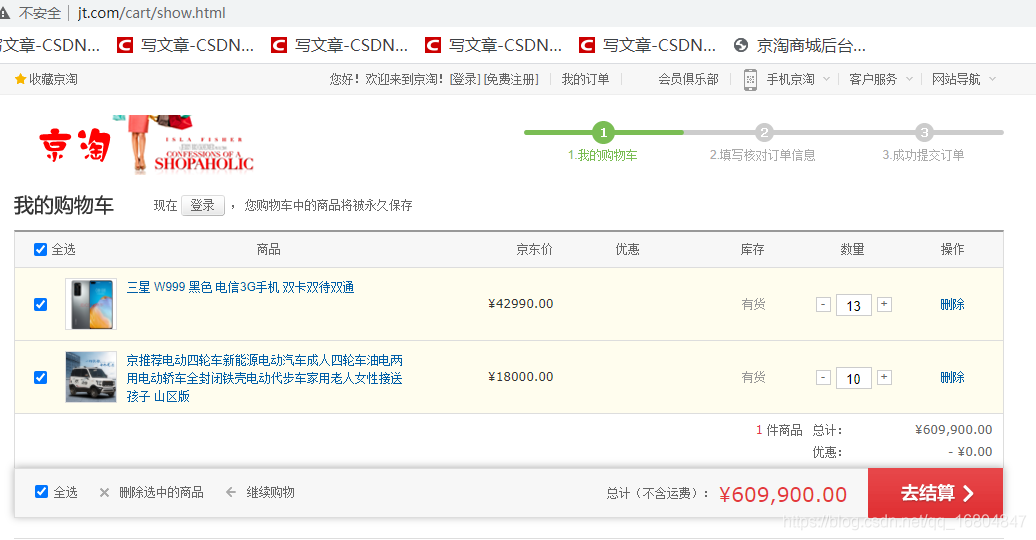This screenshot has height=540, width=1036.
Task: Toggle the 全选 checkbox in table header
Action: [40, 249]
